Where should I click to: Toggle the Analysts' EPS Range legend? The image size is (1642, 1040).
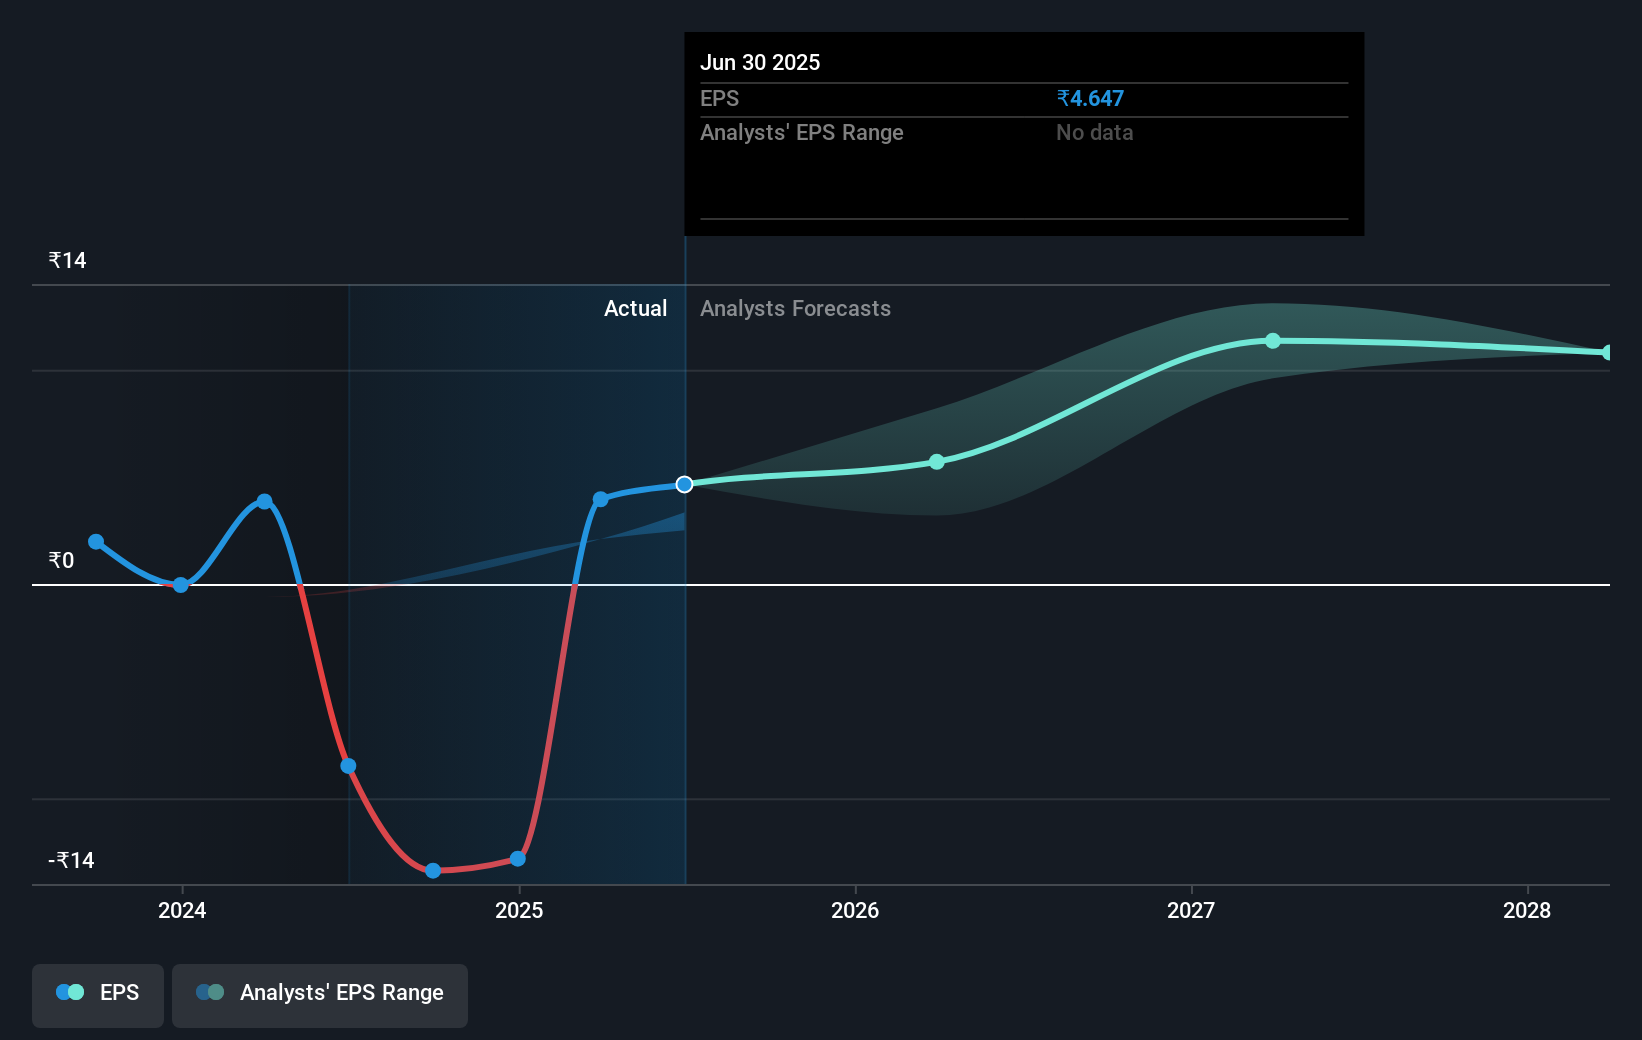point(320,995)
